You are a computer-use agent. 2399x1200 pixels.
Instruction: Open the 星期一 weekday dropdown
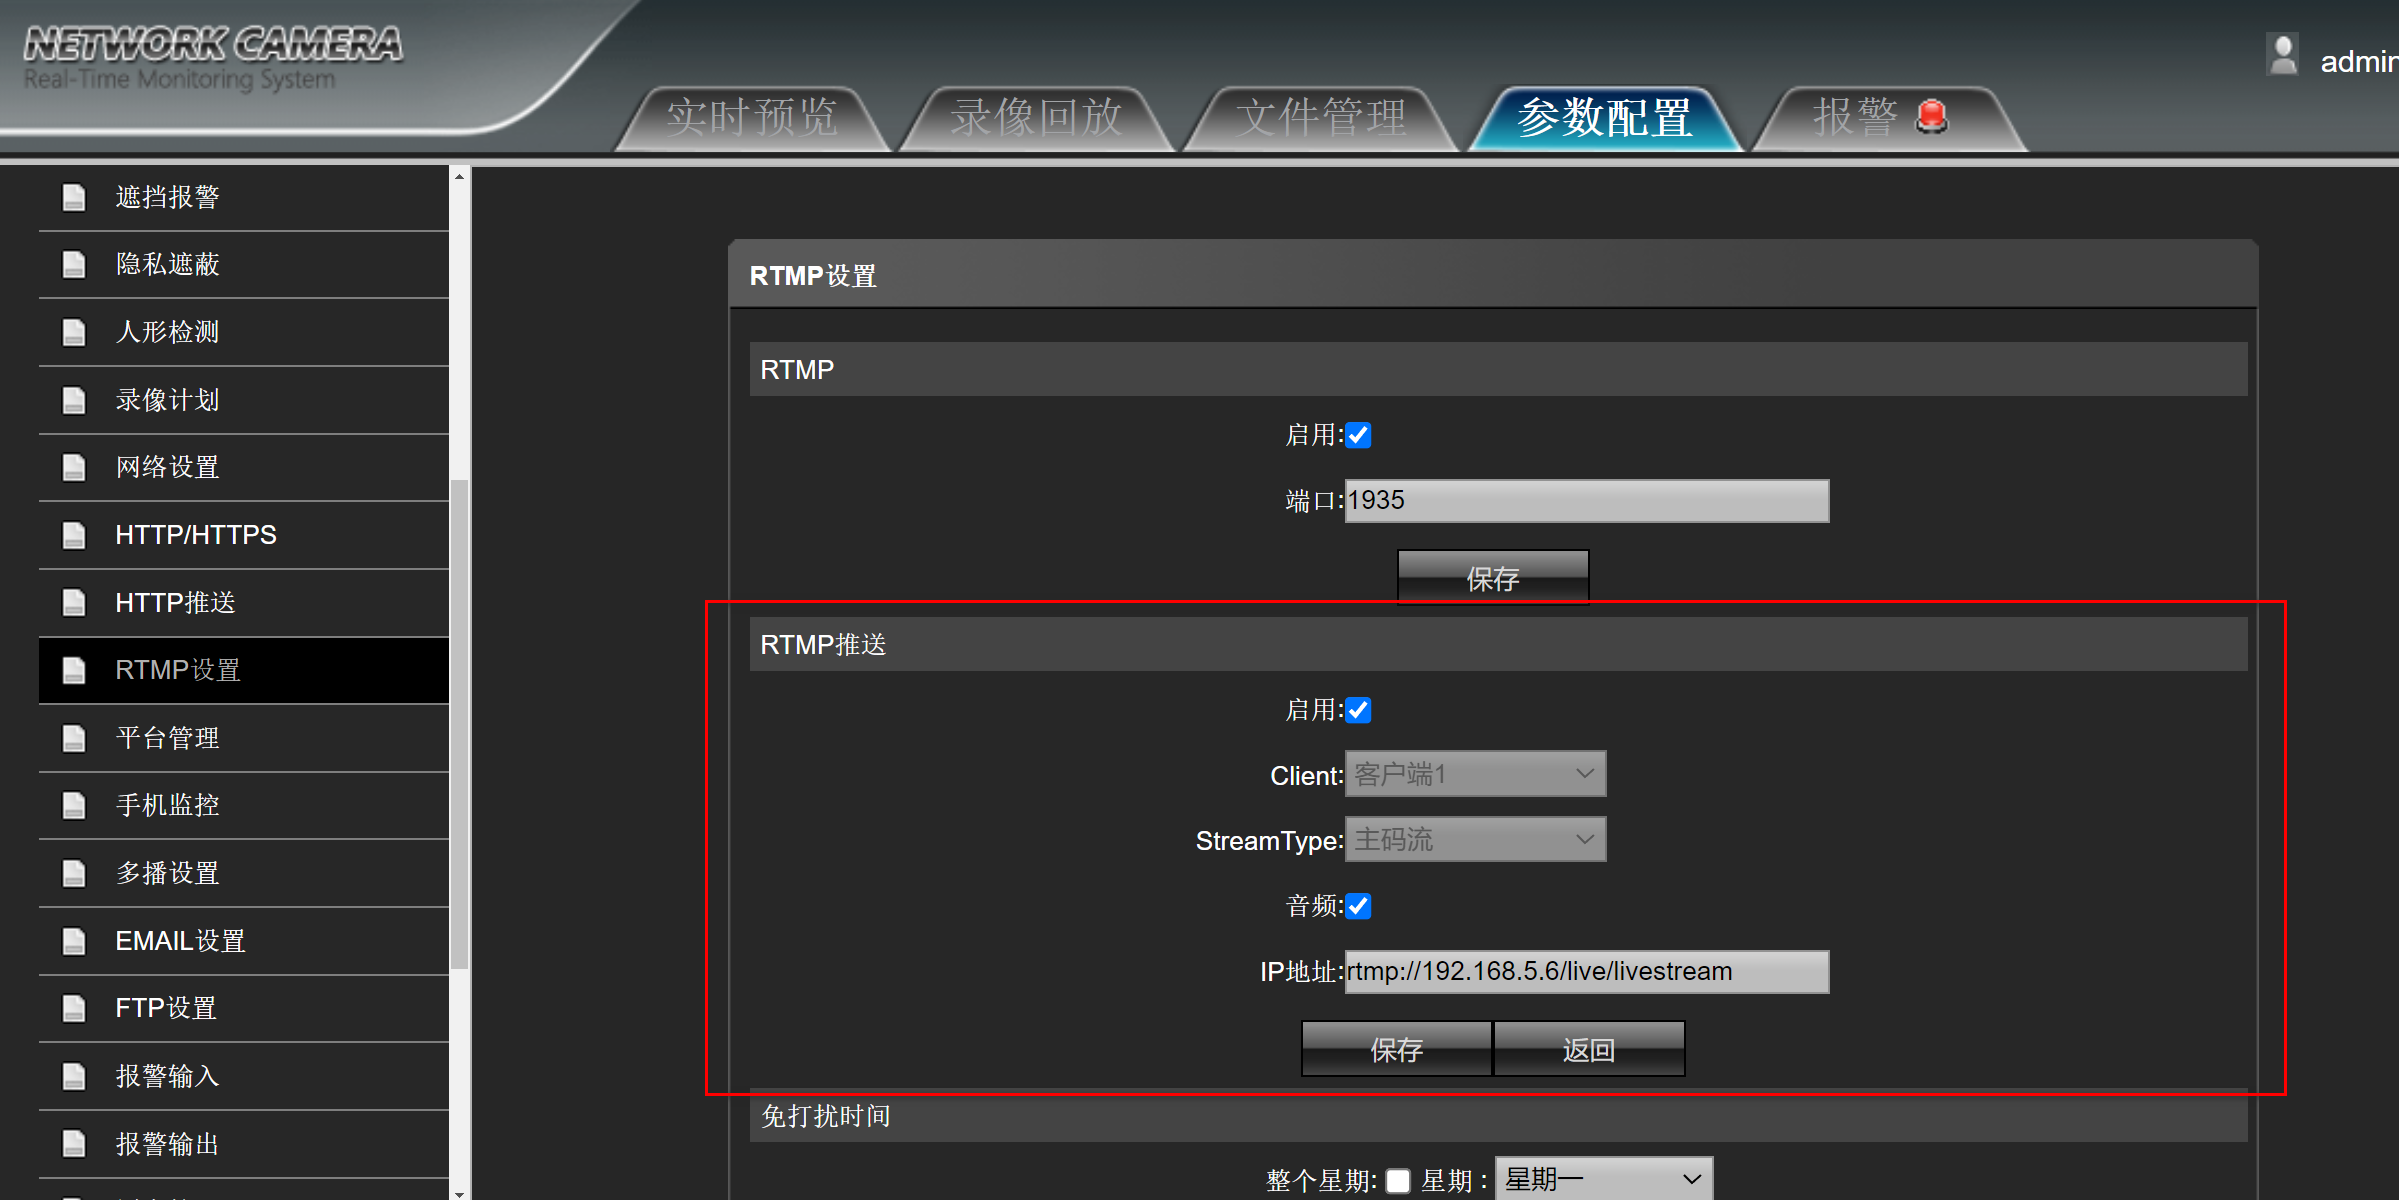pos(1603,1180)
